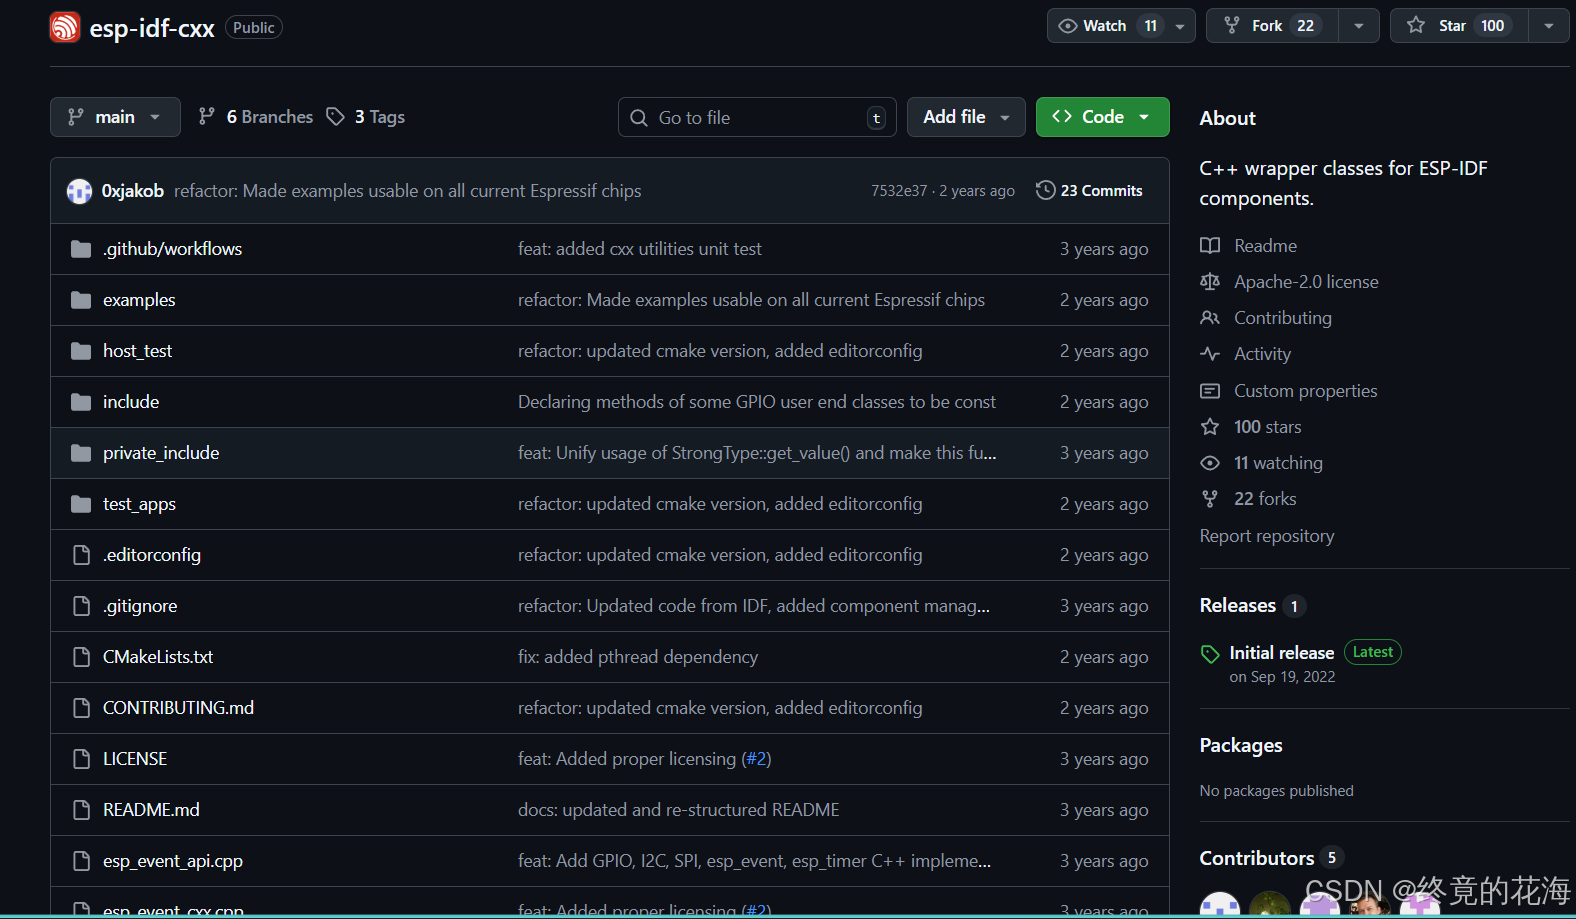The width and height of the screenshot is (1576, 919).
Task: Open the Watch options dropdown arrow
Action: pyautogui.click(x=1180, y=26)
